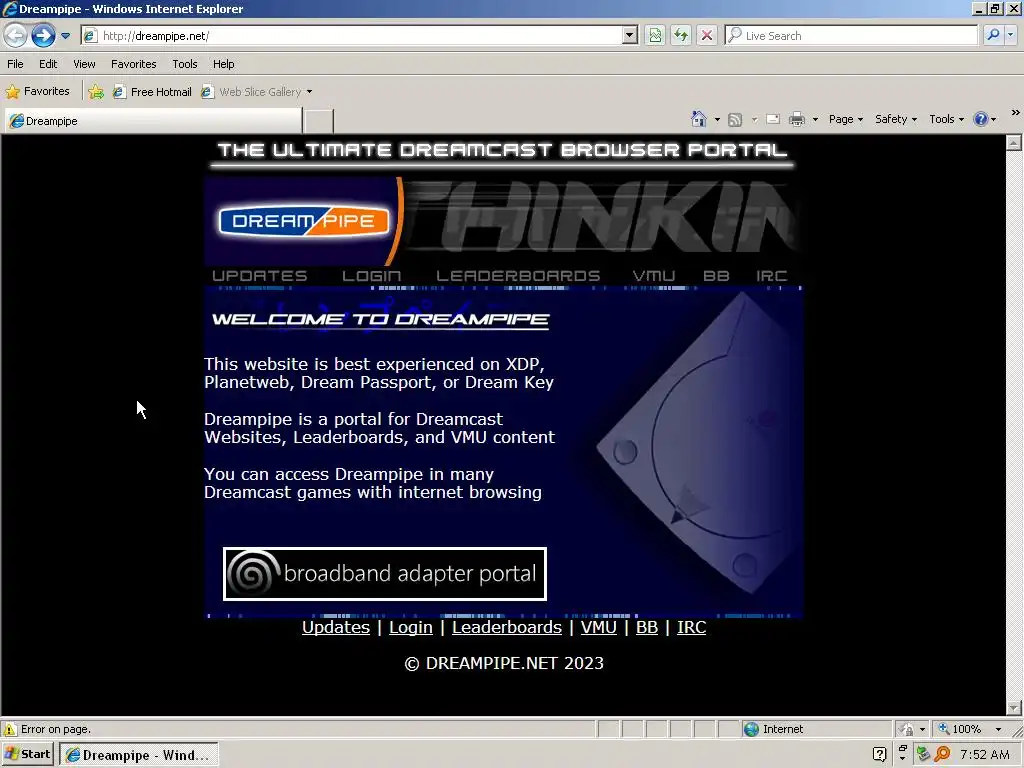The width and height of the screenshot is (1024, 768).
Task: Expand the Print options dropdown arrow
Action: point(815,120)
